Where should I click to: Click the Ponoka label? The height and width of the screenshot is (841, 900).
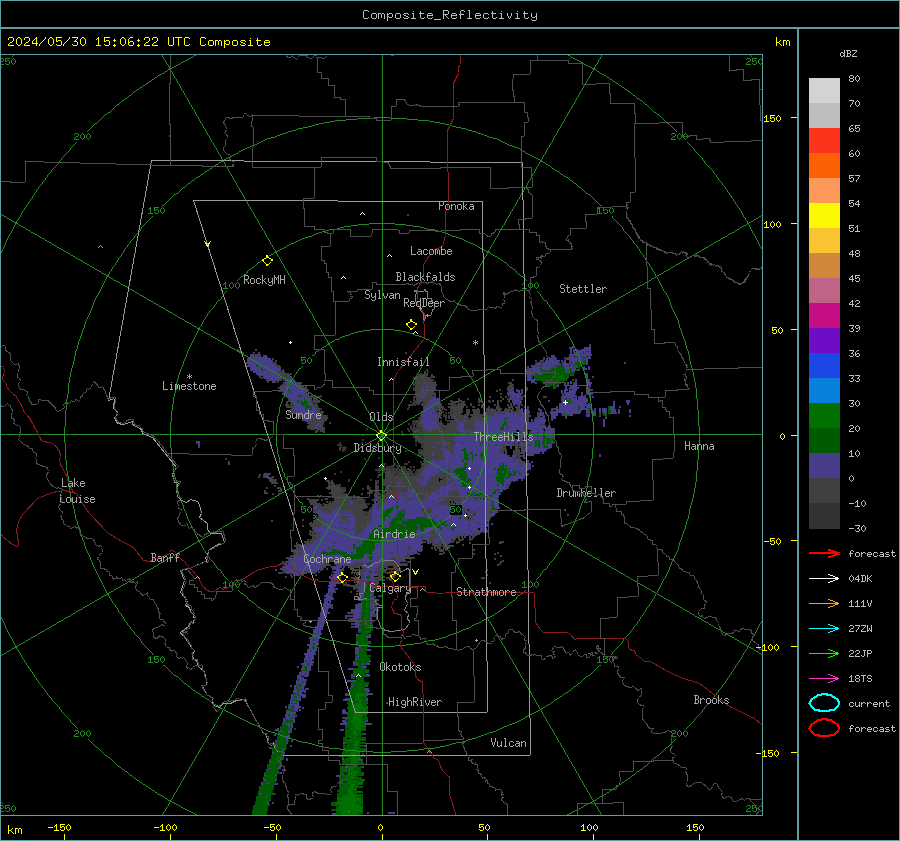(456, 206)
